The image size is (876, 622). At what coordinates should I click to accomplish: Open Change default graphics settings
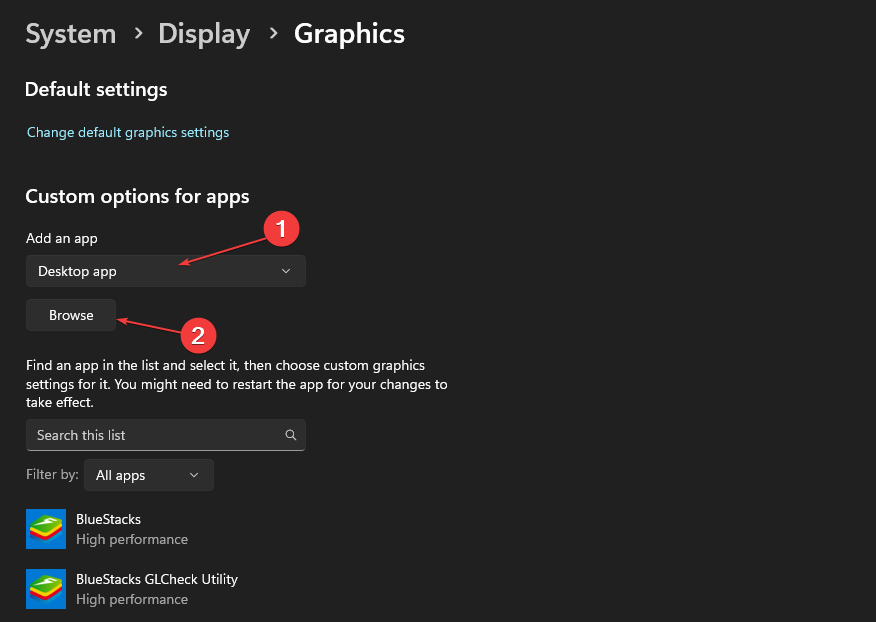(x=127, y=132)
